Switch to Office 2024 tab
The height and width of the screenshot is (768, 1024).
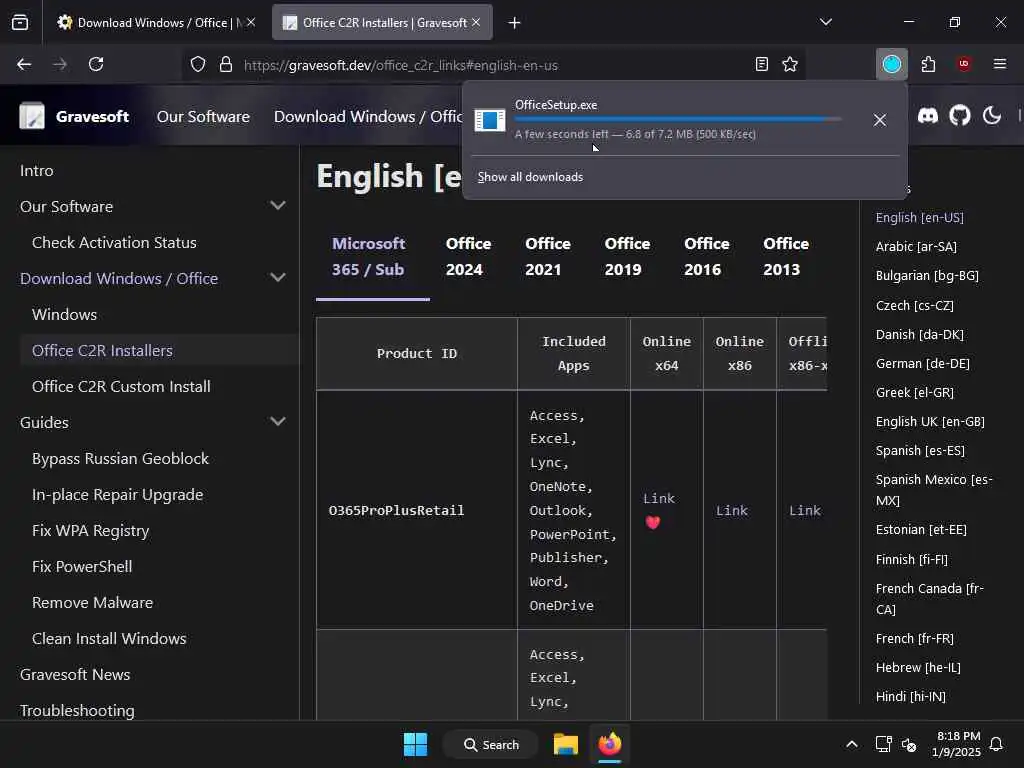[468, 257]
